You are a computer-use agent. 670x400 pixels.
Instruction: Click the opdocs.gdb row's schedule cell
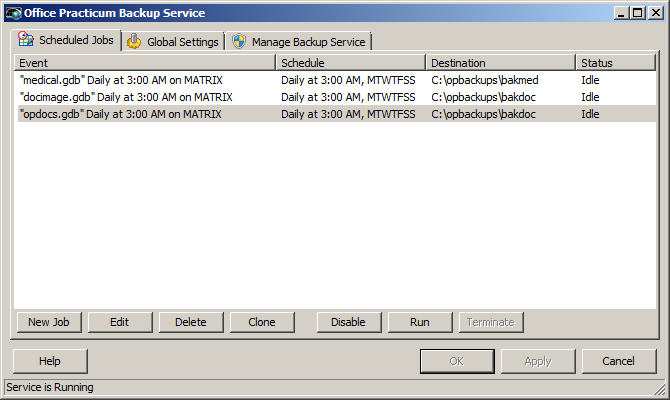pyautogui.click(x=348, y=114)
